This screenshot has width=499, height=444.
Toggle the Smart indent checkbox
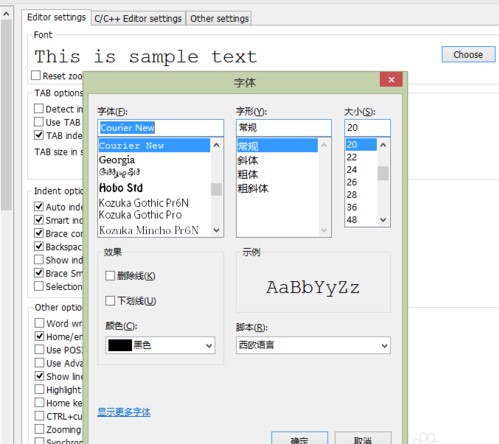[x=39, y=220]
